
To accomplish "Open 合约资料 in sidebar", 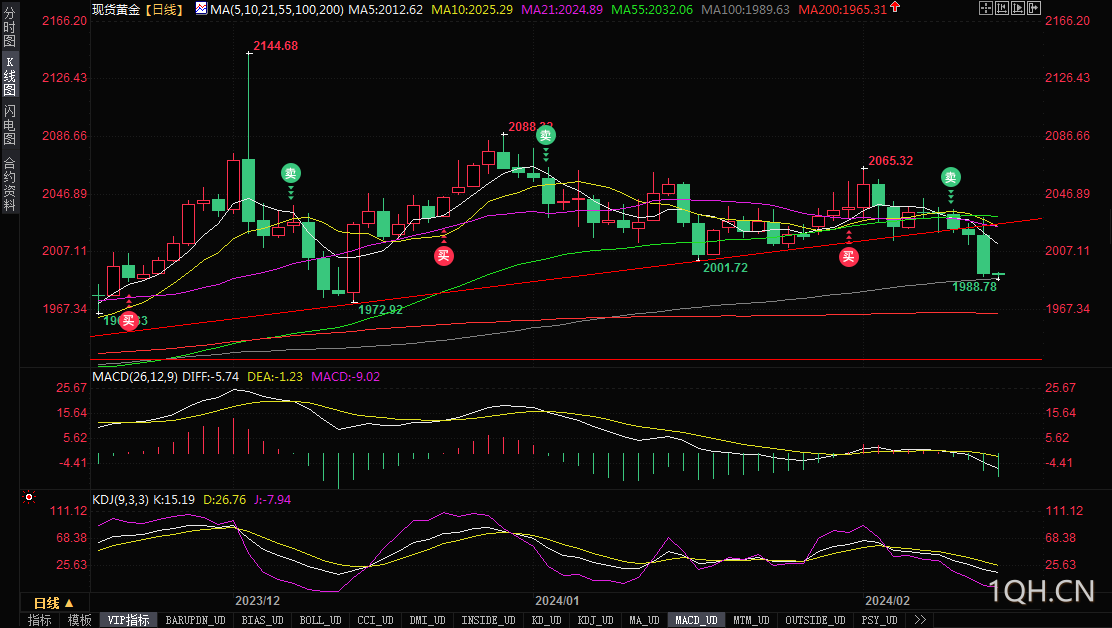I will click(x=9, y=185).
